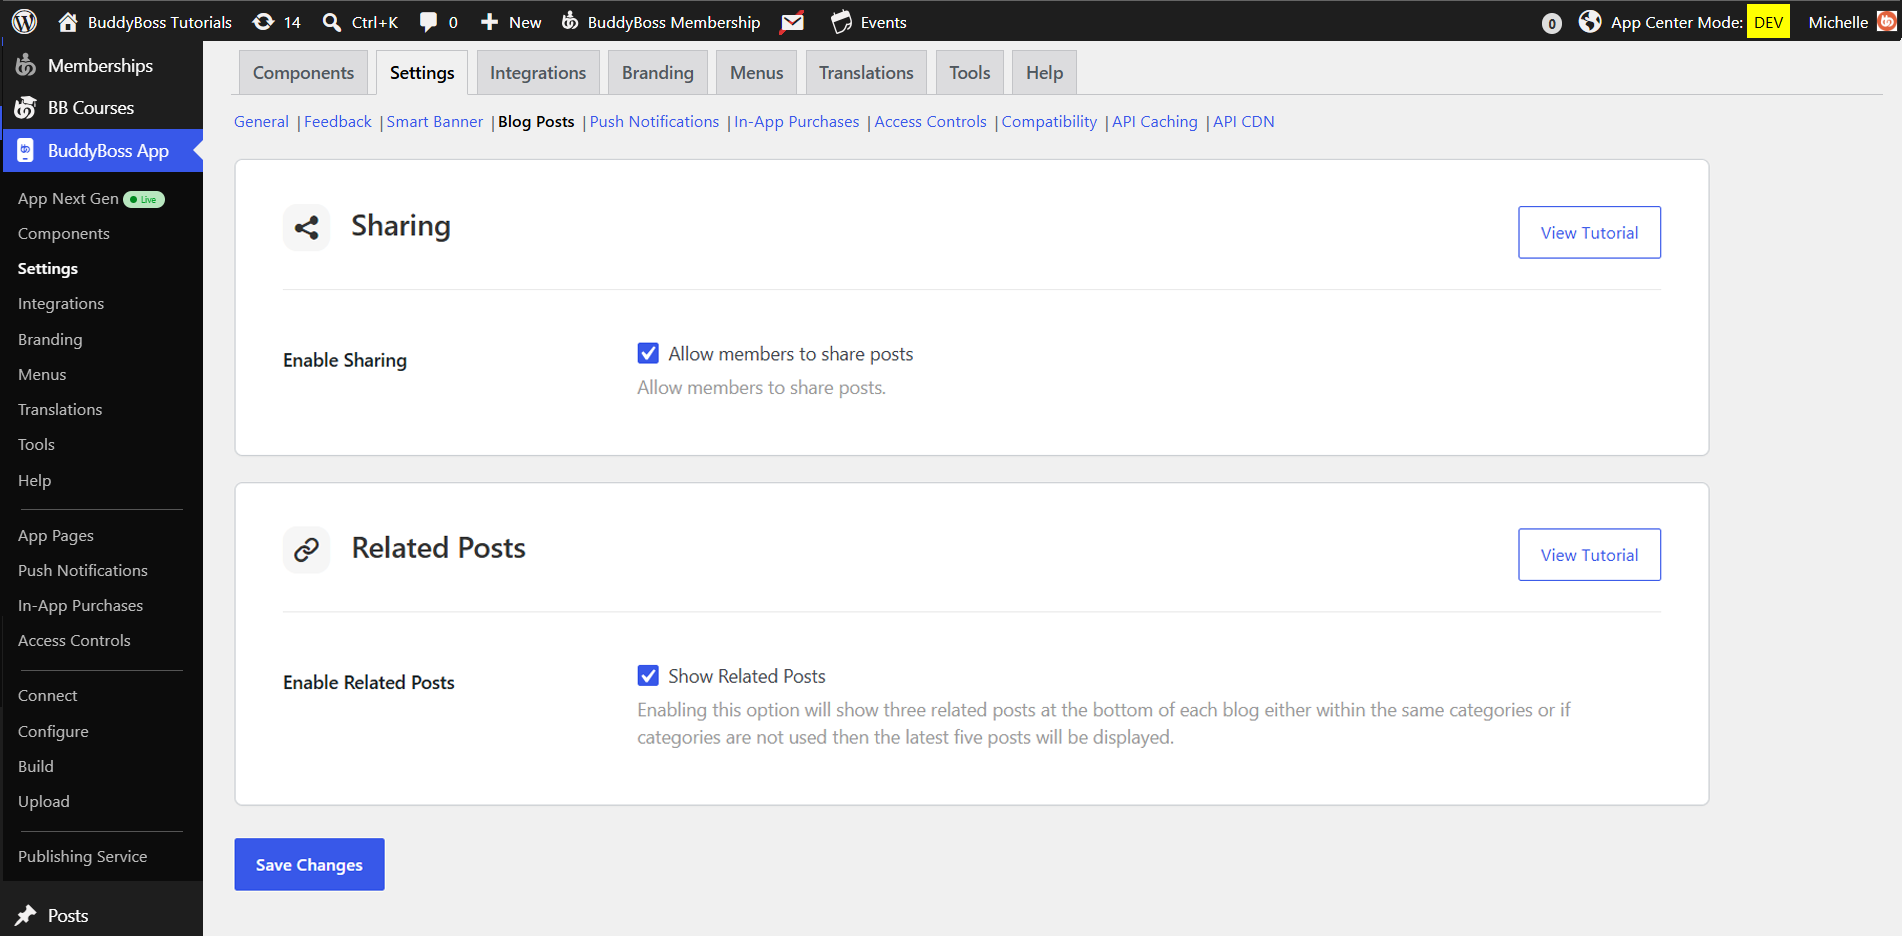Click Michelle's profile avatar icon
1902x936 pixels.
tap(1887, 21)
